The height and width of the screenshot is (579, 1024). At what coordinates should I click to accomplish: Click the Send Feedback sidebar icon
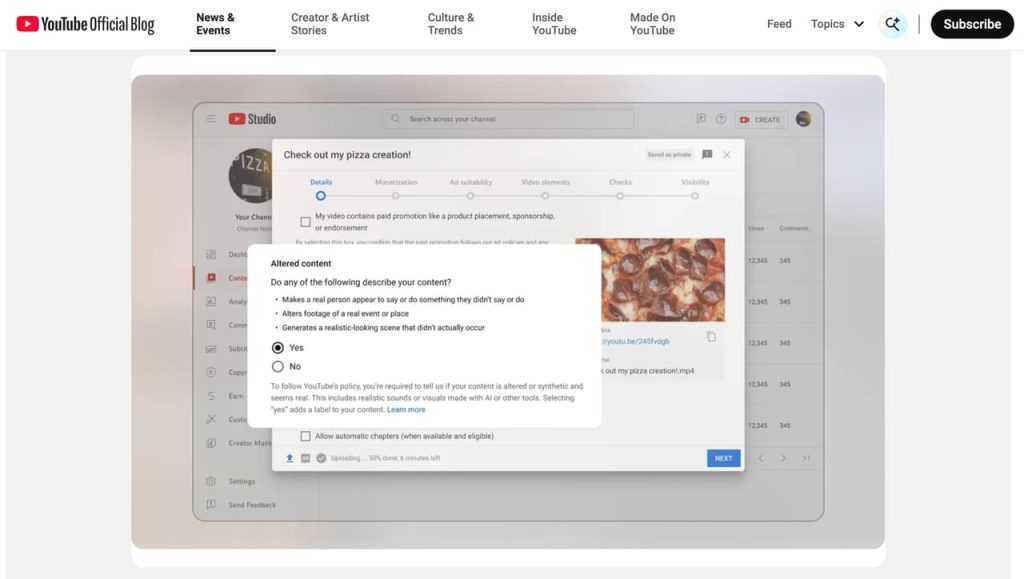click(211, 505)
